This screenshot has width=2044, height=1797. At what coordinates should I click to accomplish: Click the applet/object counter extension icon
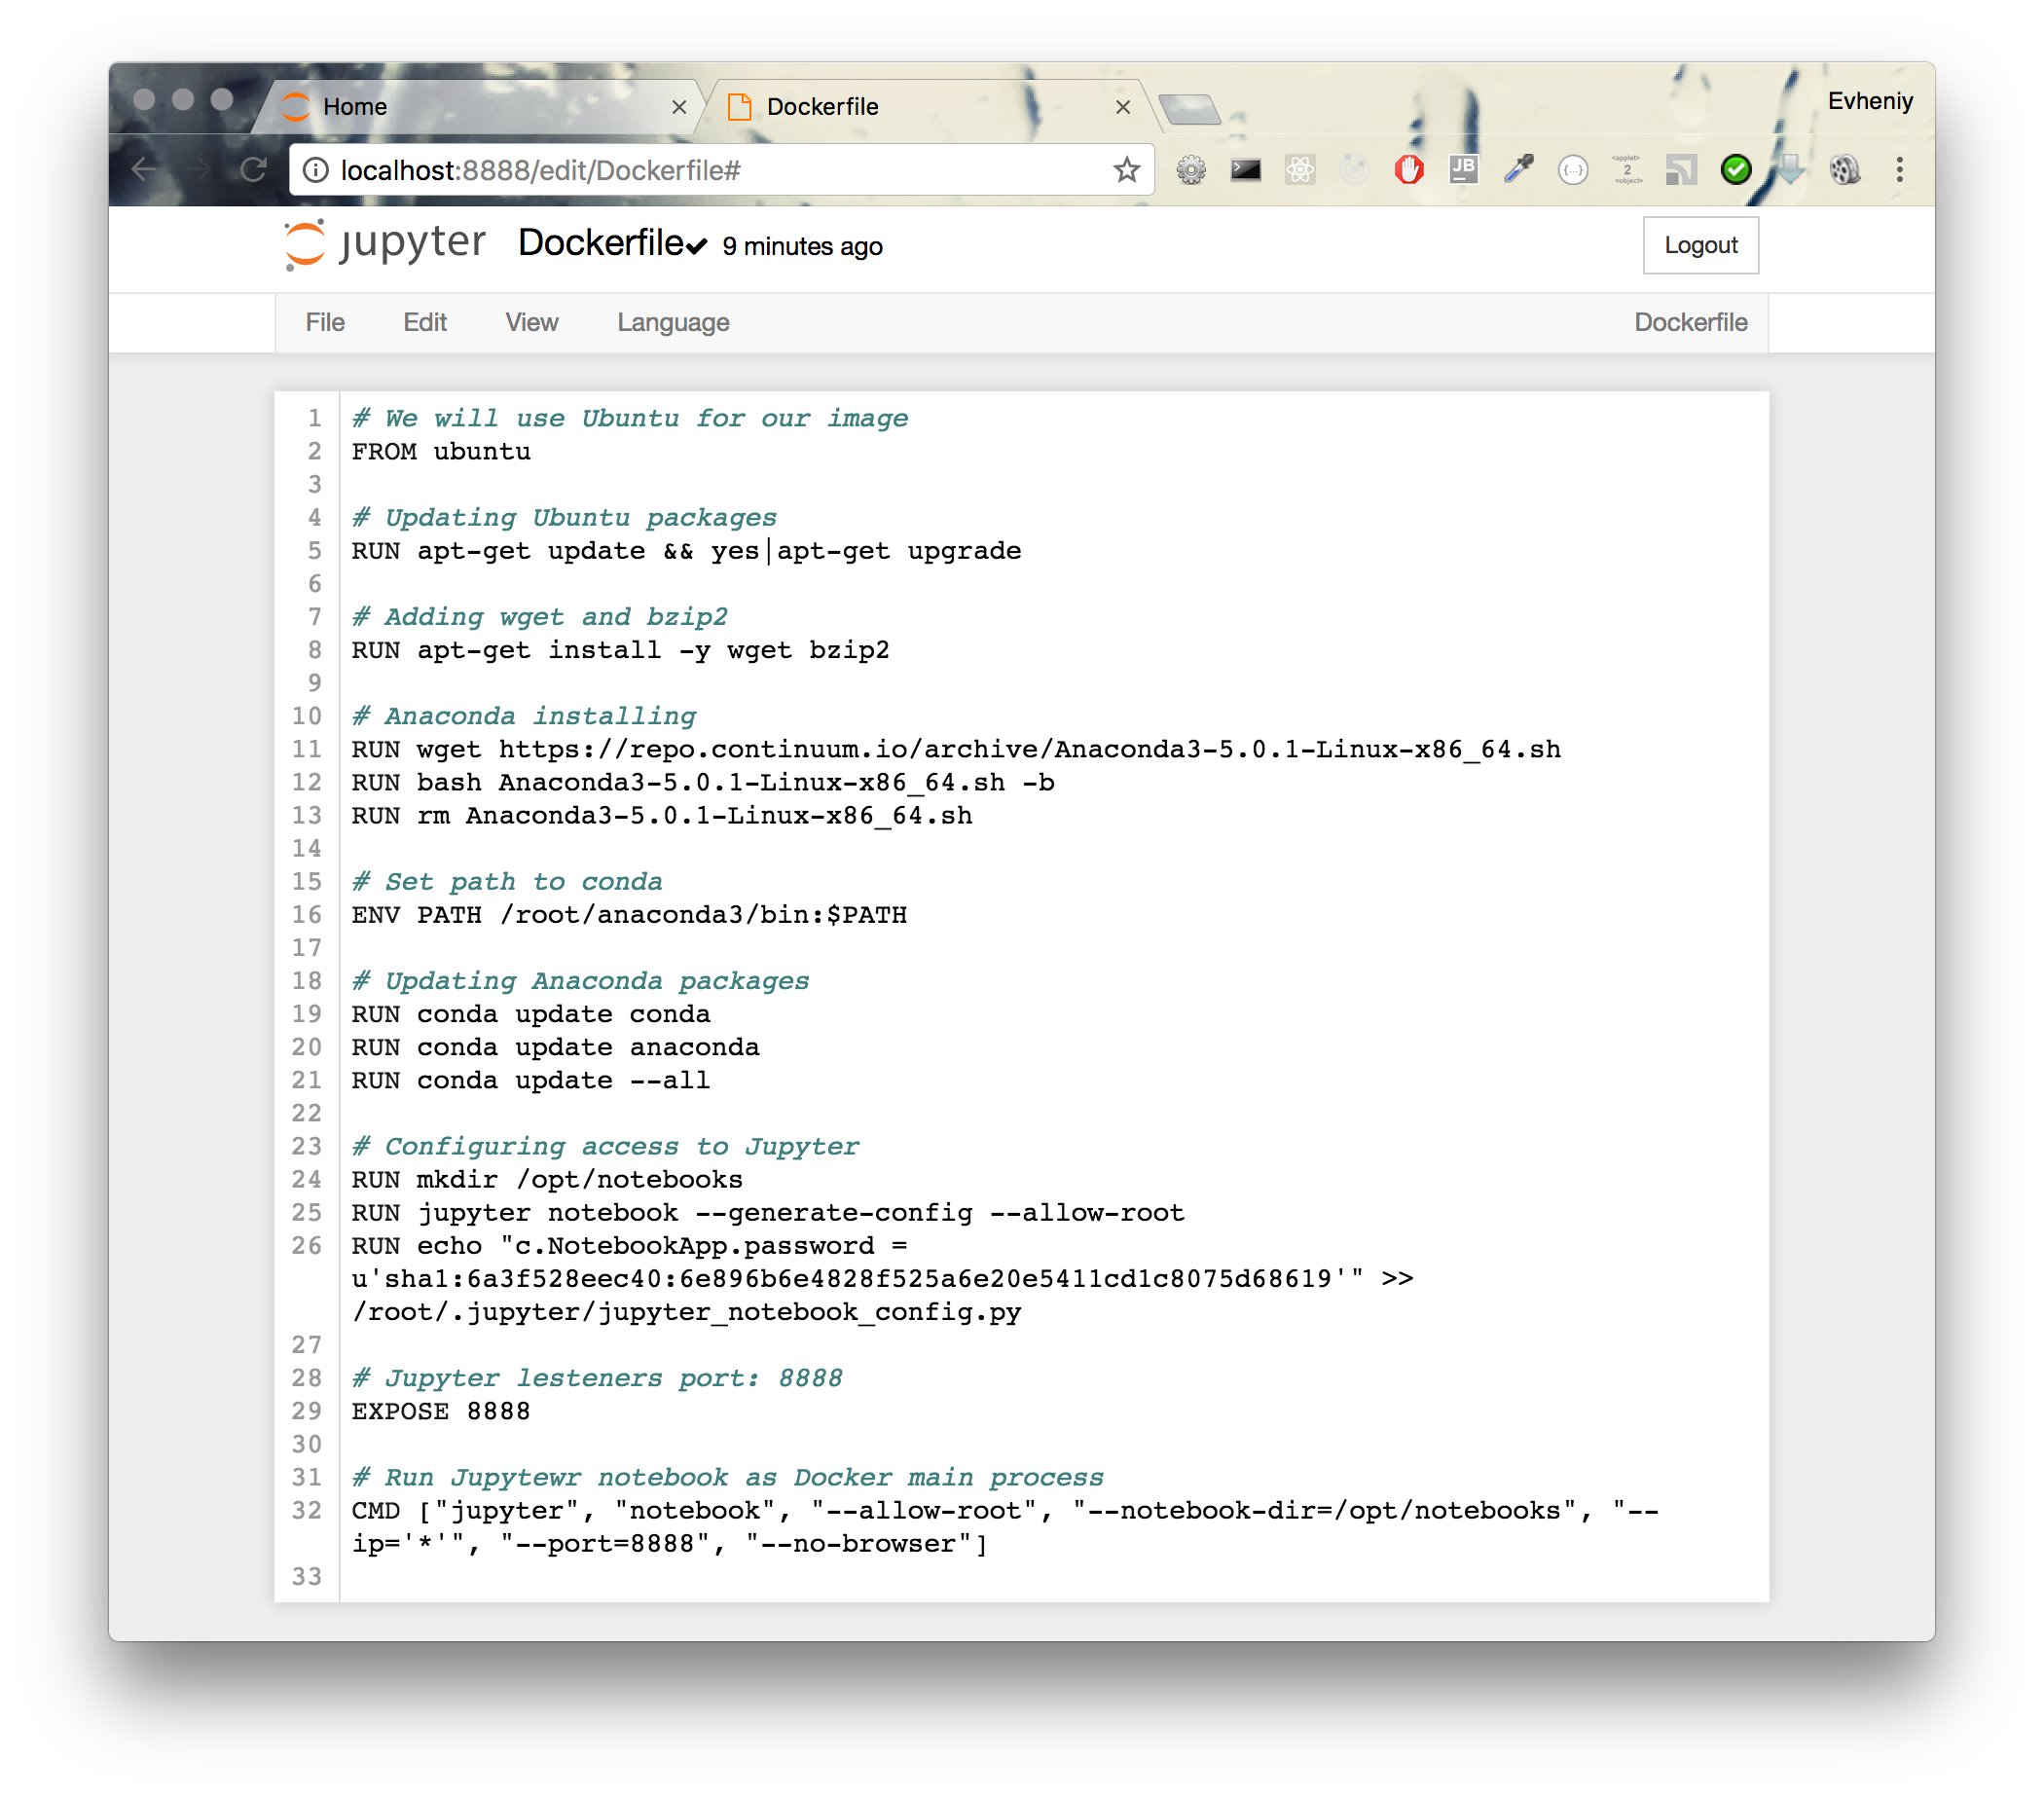pos(1627,170)
